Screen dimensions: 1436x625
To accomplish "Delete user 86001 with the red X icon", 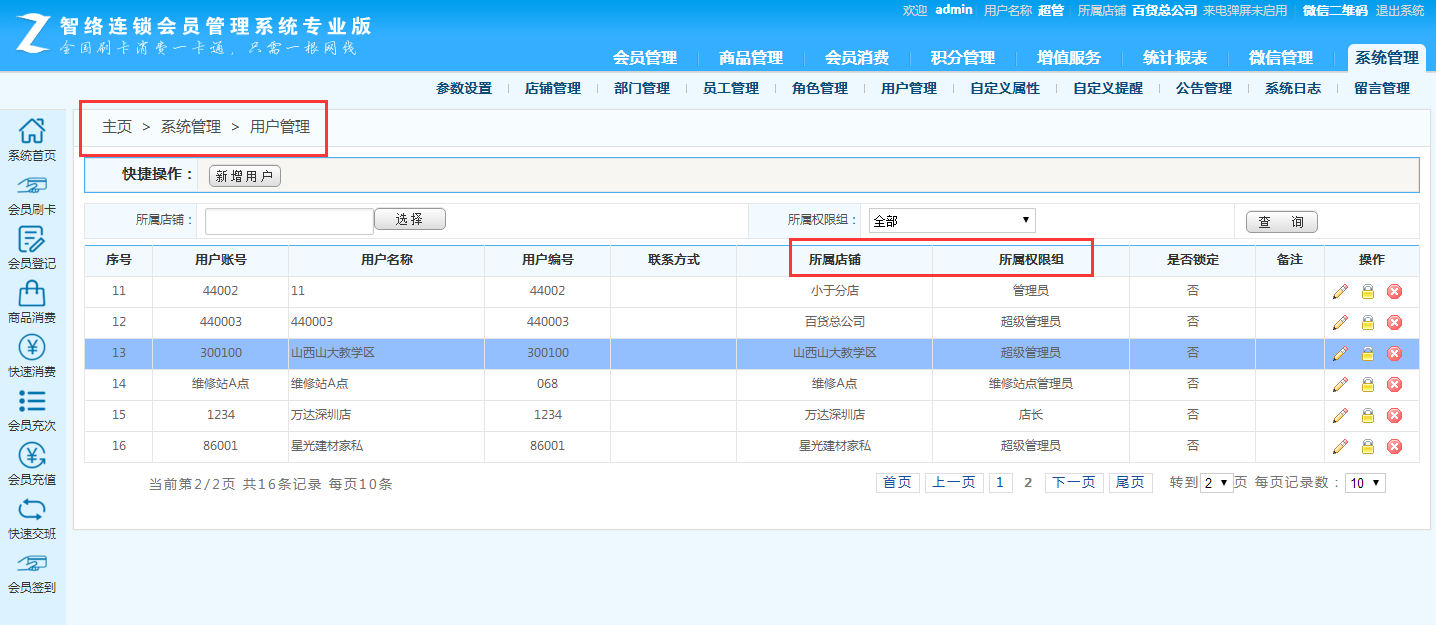I will 1394,446.
